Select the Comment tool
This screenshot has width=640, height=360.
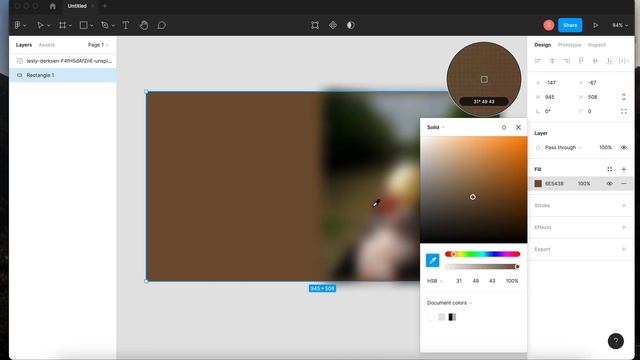pyautogui.click(x=162, y=25)
